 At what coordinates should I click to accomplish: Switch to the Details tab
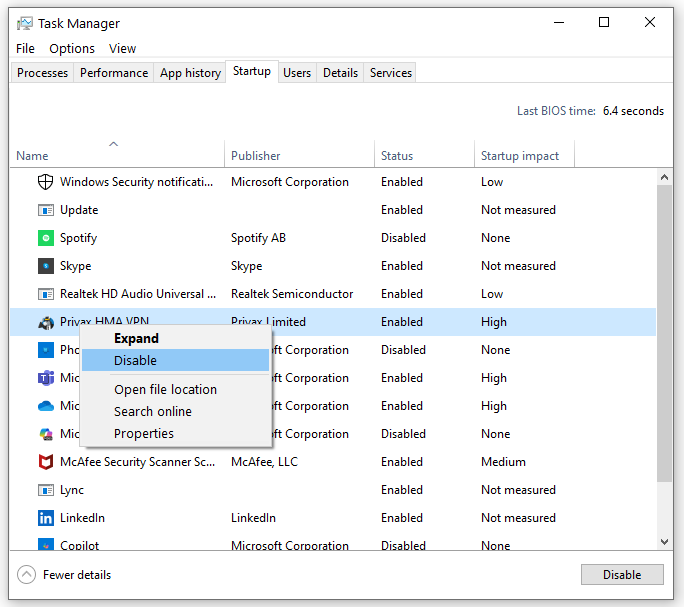pos(340,72)
